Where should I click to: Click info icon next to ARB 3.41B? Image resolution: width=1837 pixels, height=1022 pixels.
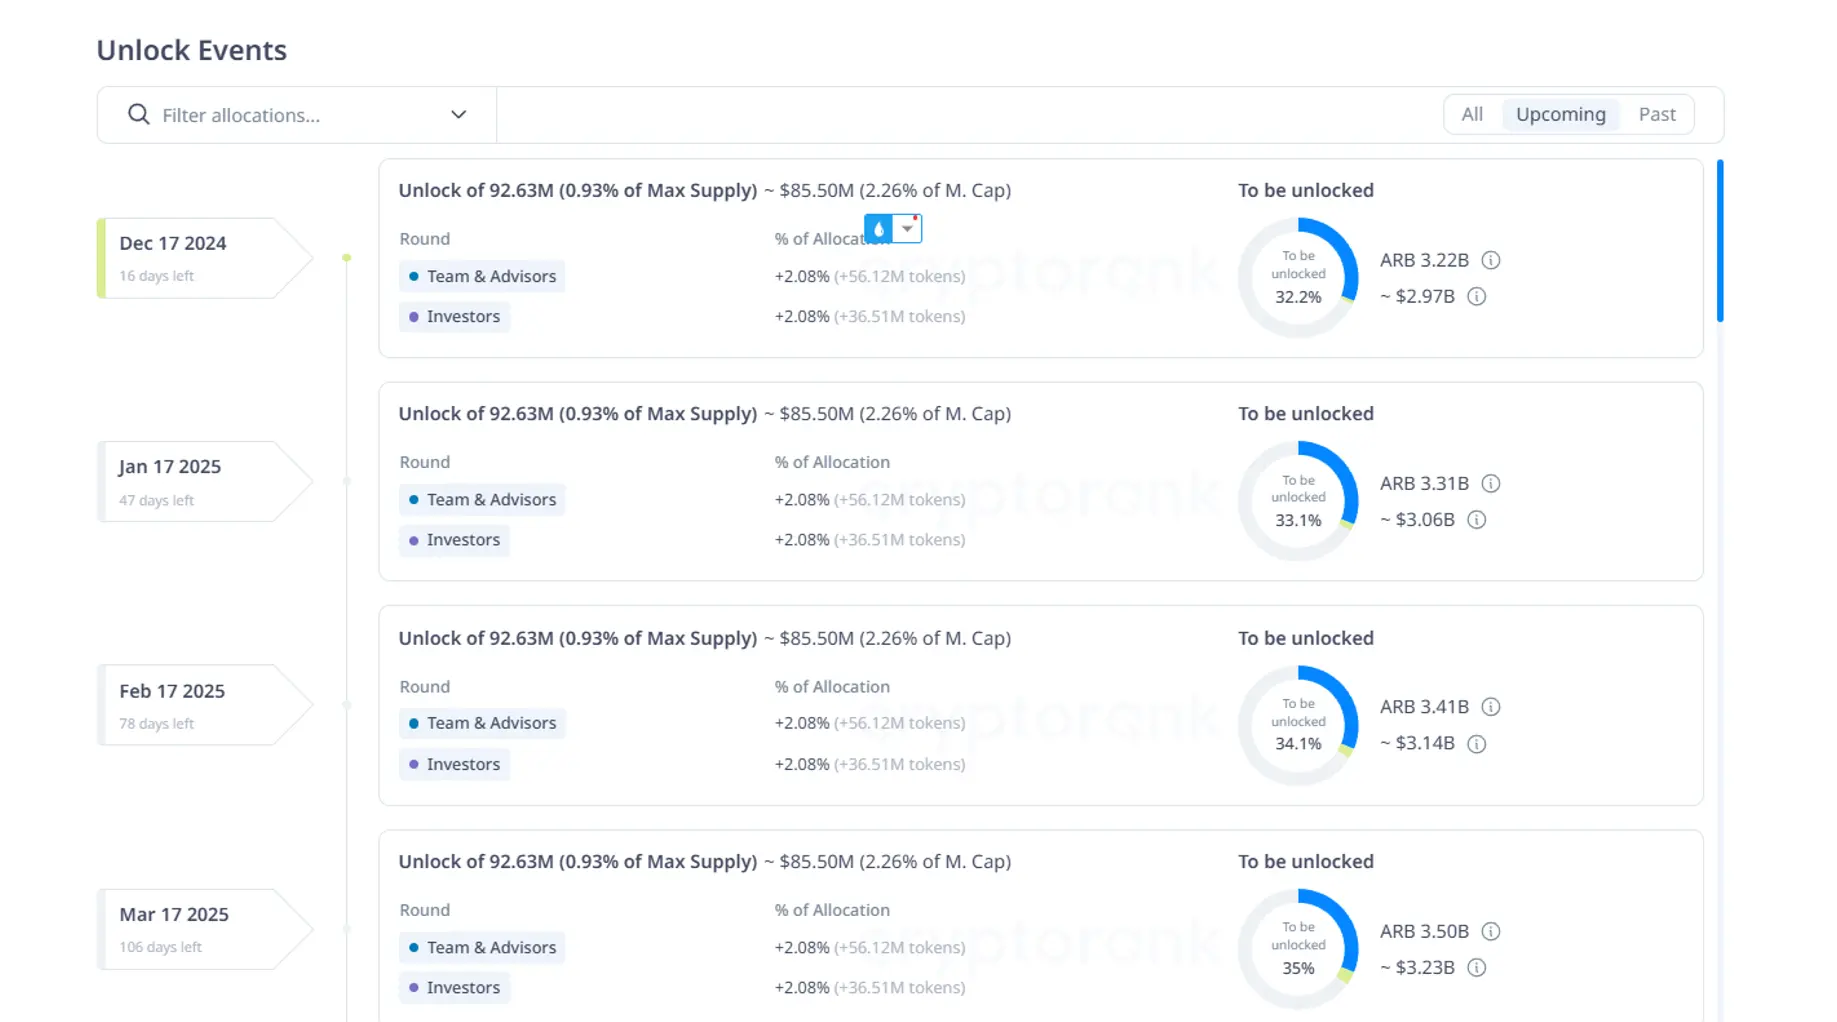[1490, 707]
